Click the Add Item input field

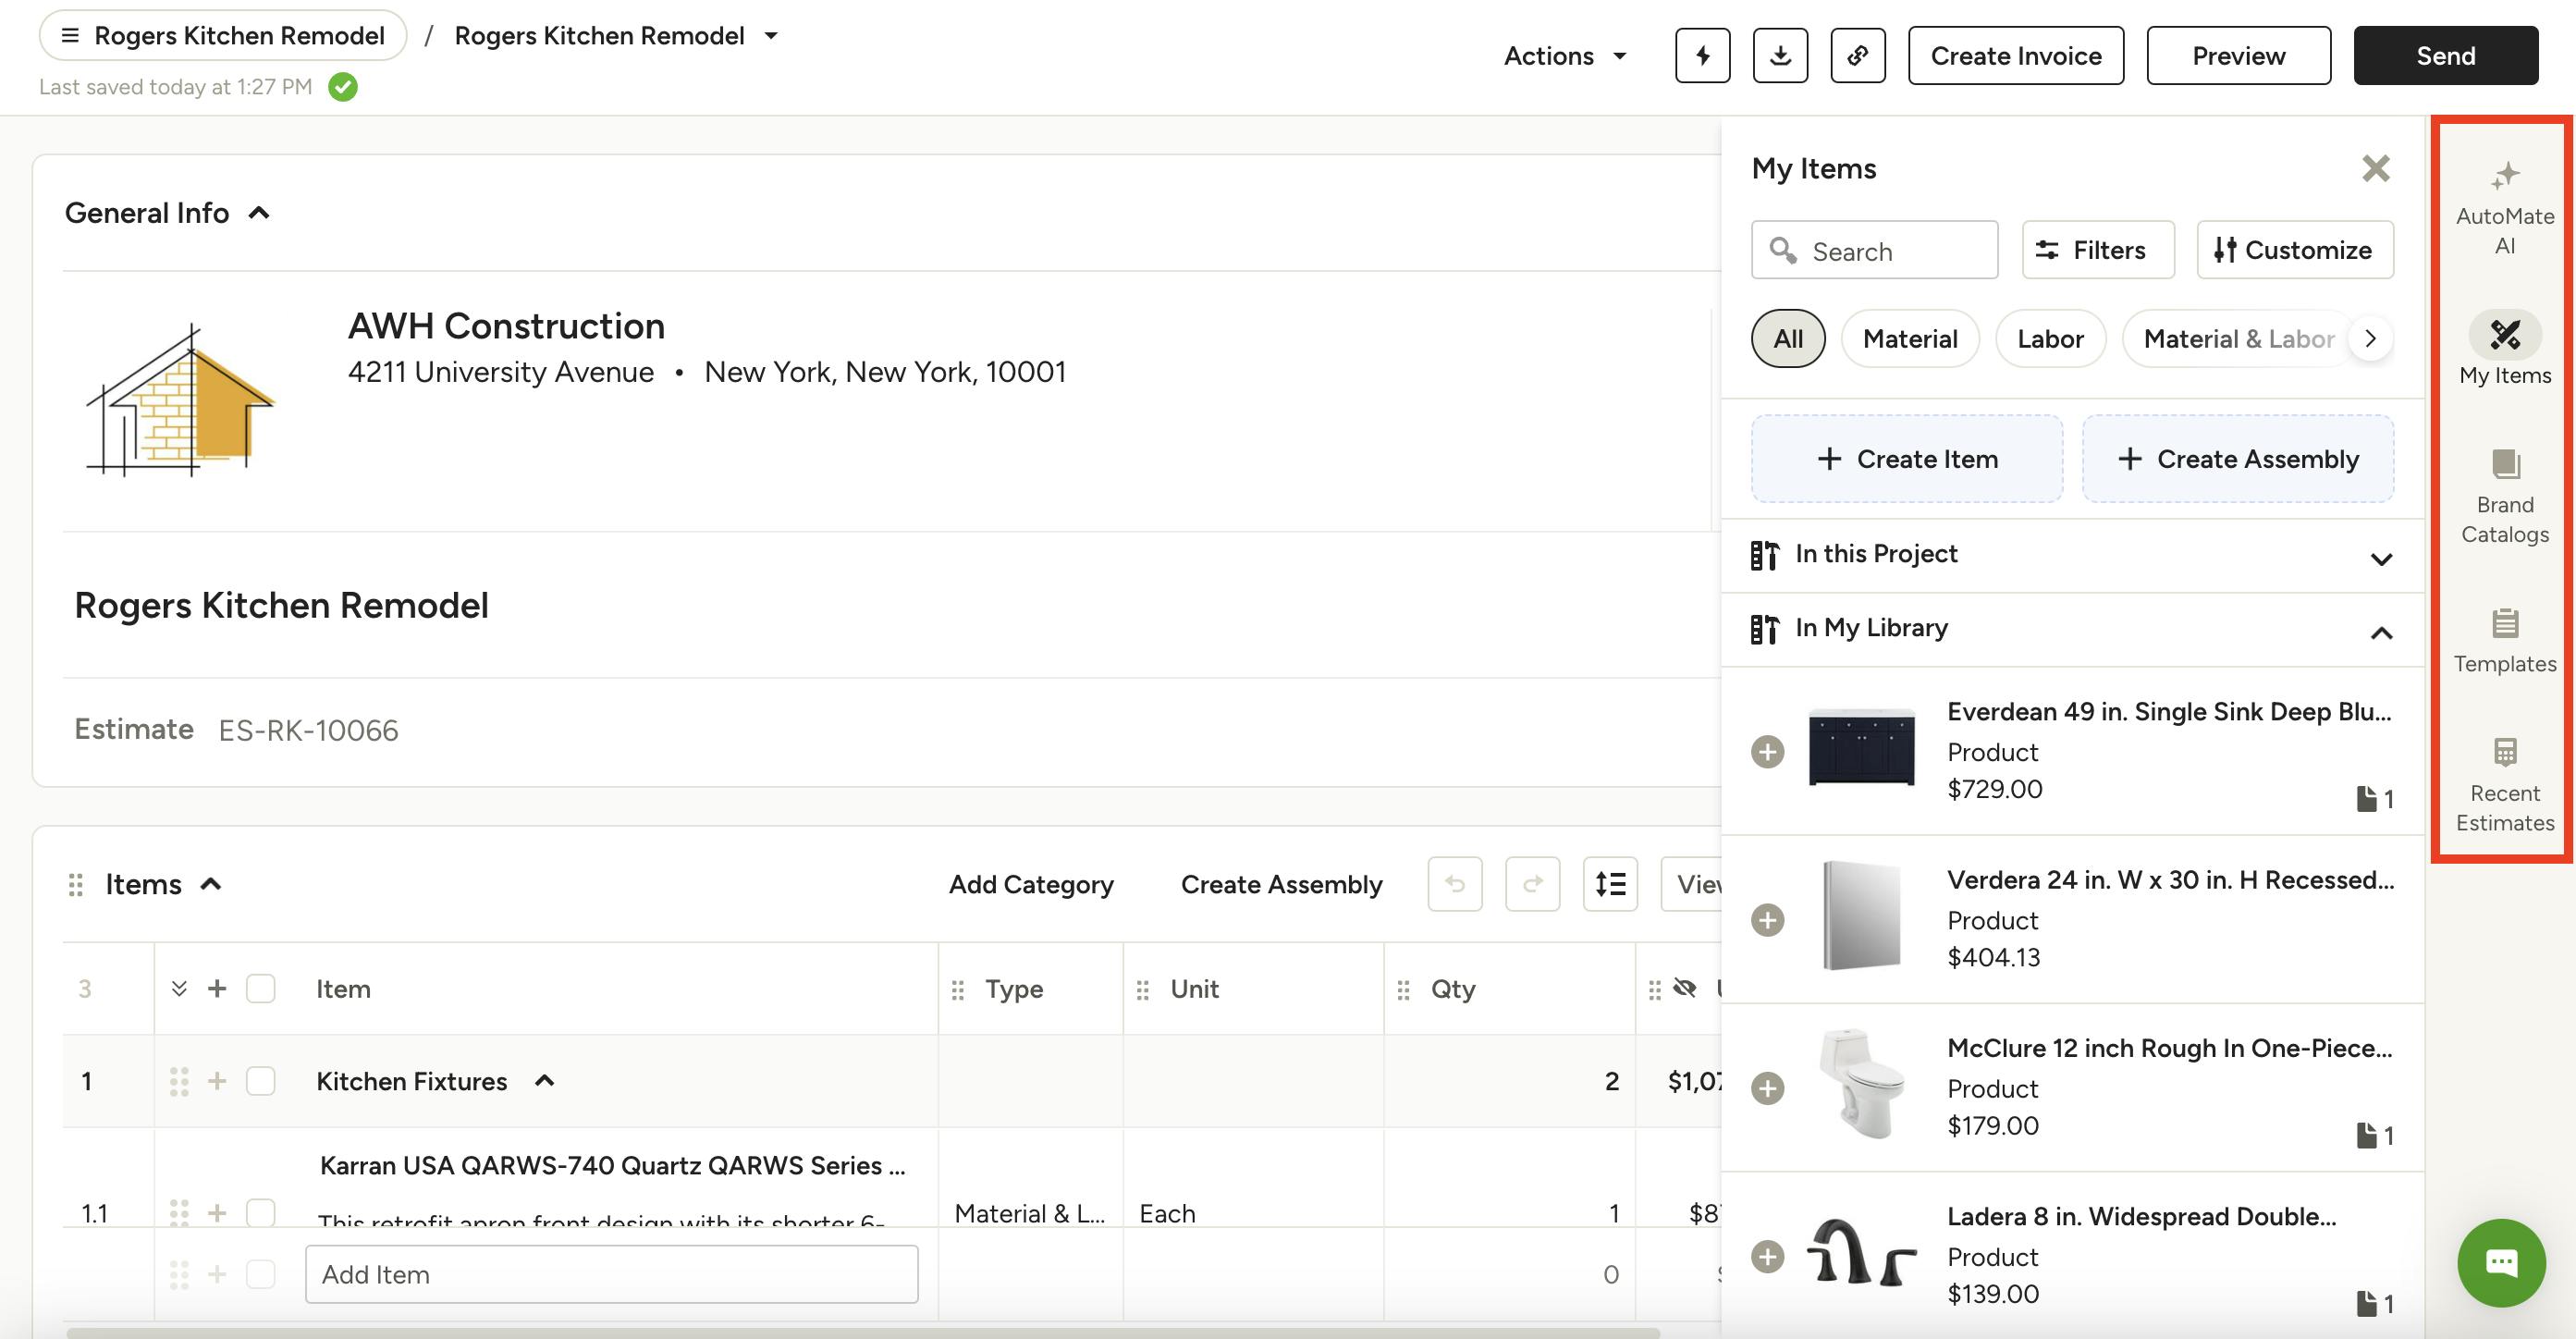[611, 1273]
